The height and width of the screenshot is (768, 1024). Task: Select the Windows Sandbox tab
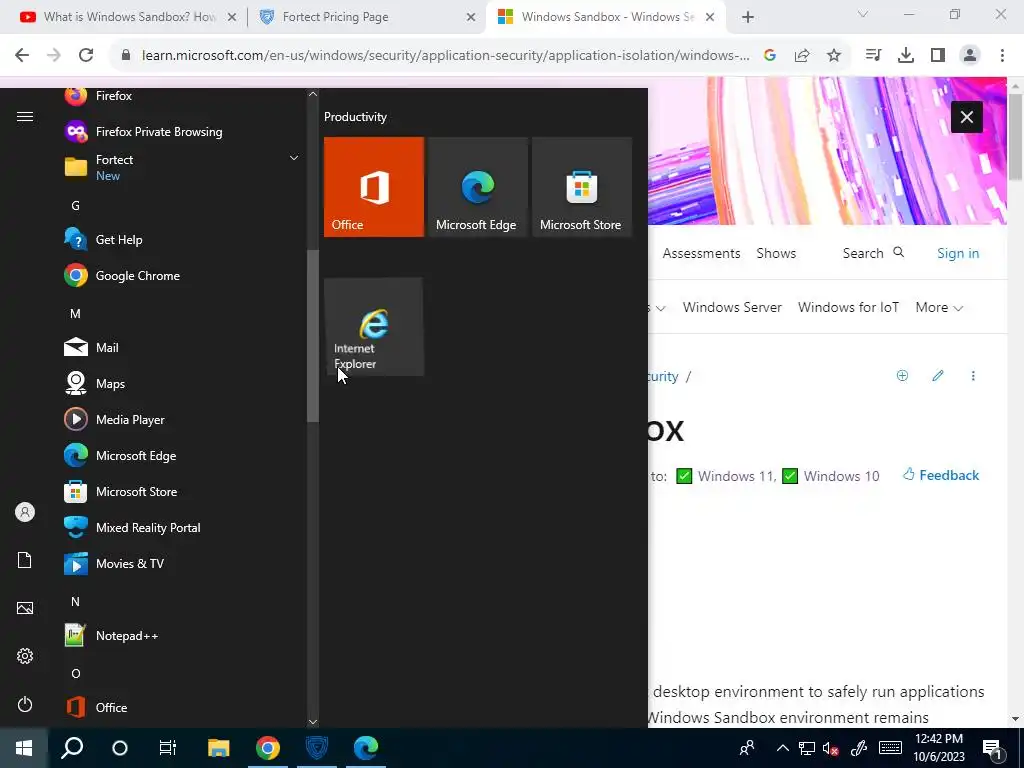[x=605, y=17]
